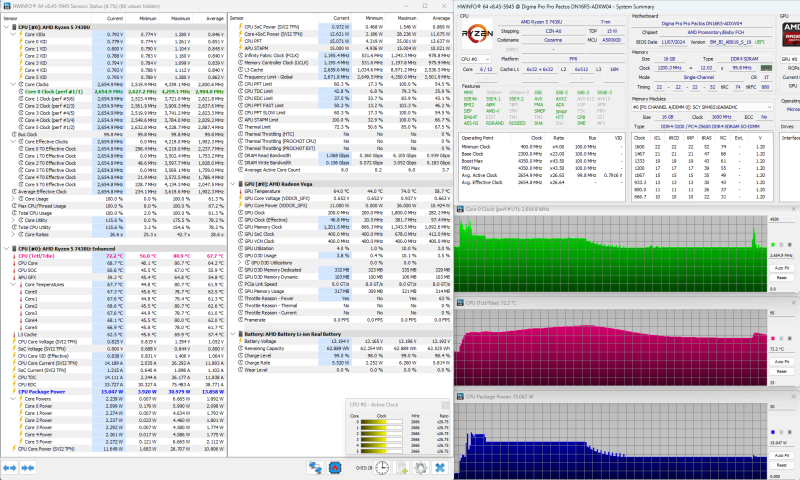Collapse the GPU [#0] AMD Radeon Vega section

(x=233, y=184)
